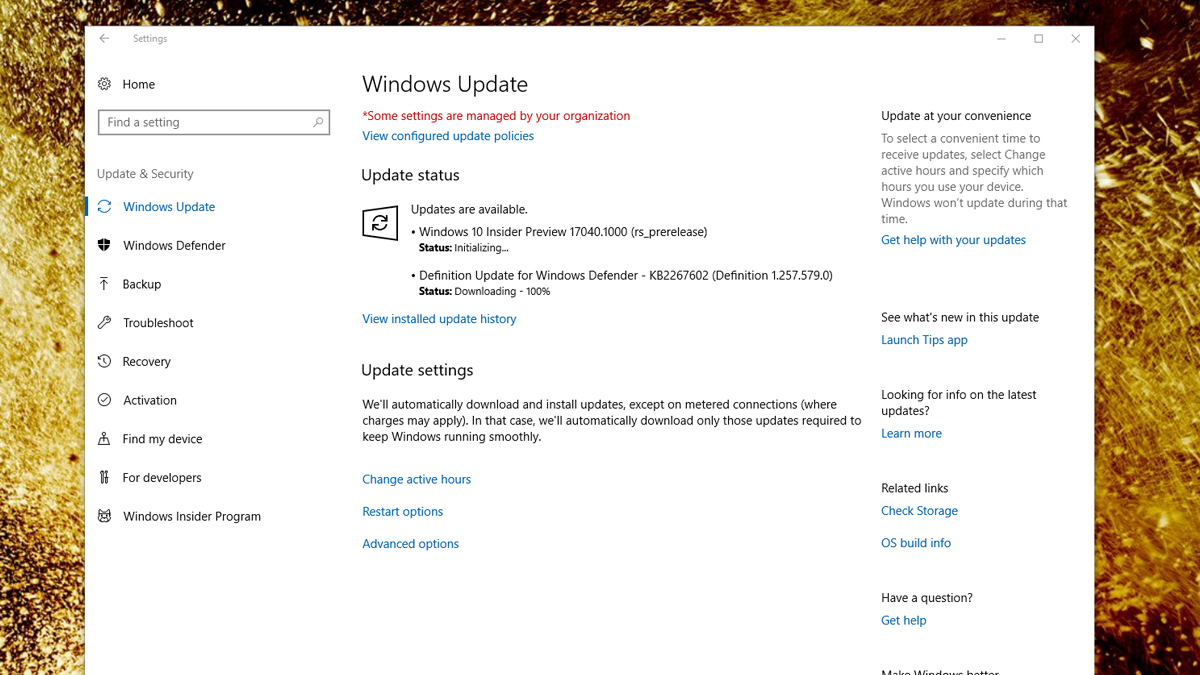Click the search magnifier icon

[x=318, y=122]
